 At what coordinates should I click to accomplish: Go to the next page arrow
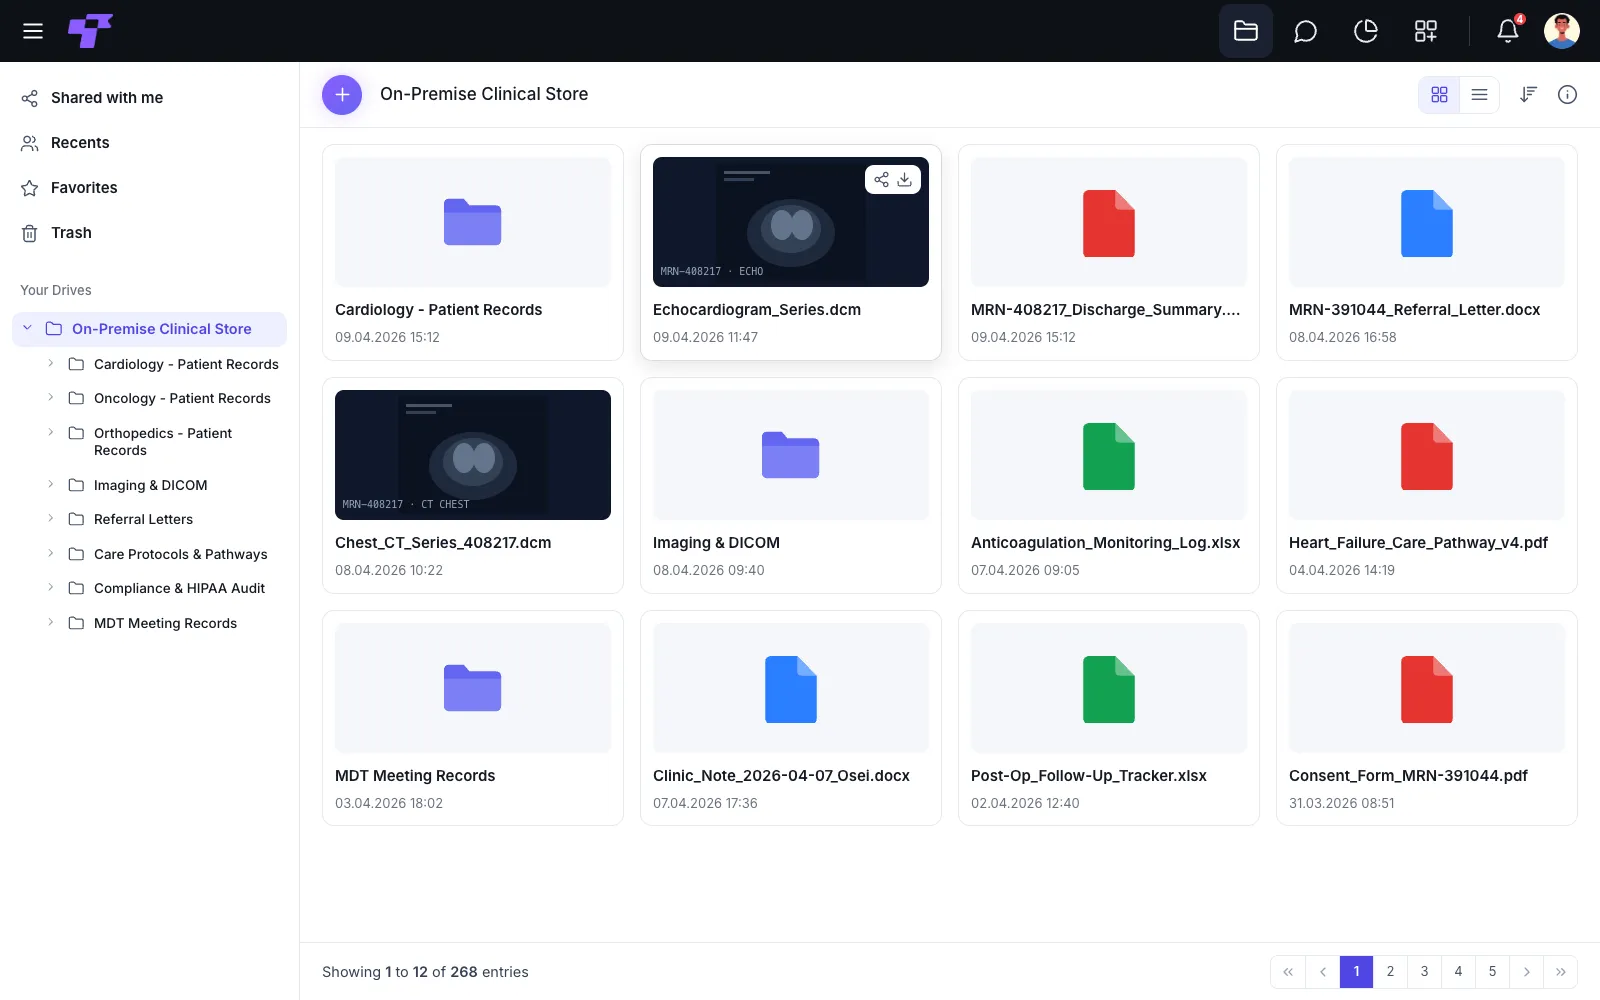(1526, 972)
